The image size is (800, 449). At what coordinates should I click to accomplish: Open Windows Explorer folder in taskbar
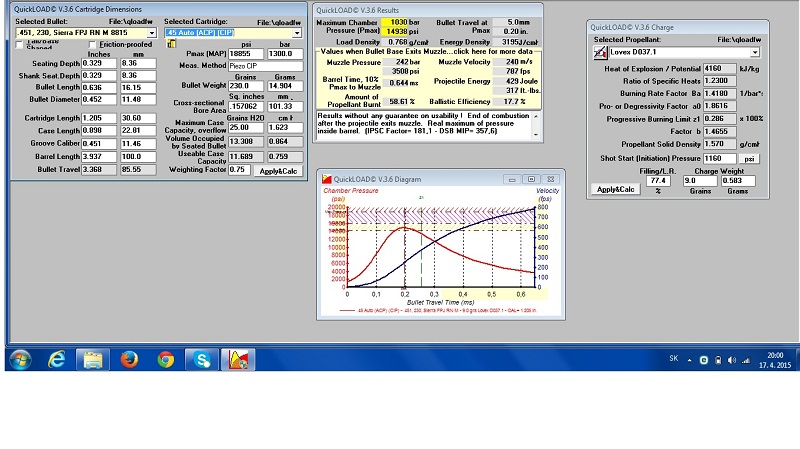92,359
